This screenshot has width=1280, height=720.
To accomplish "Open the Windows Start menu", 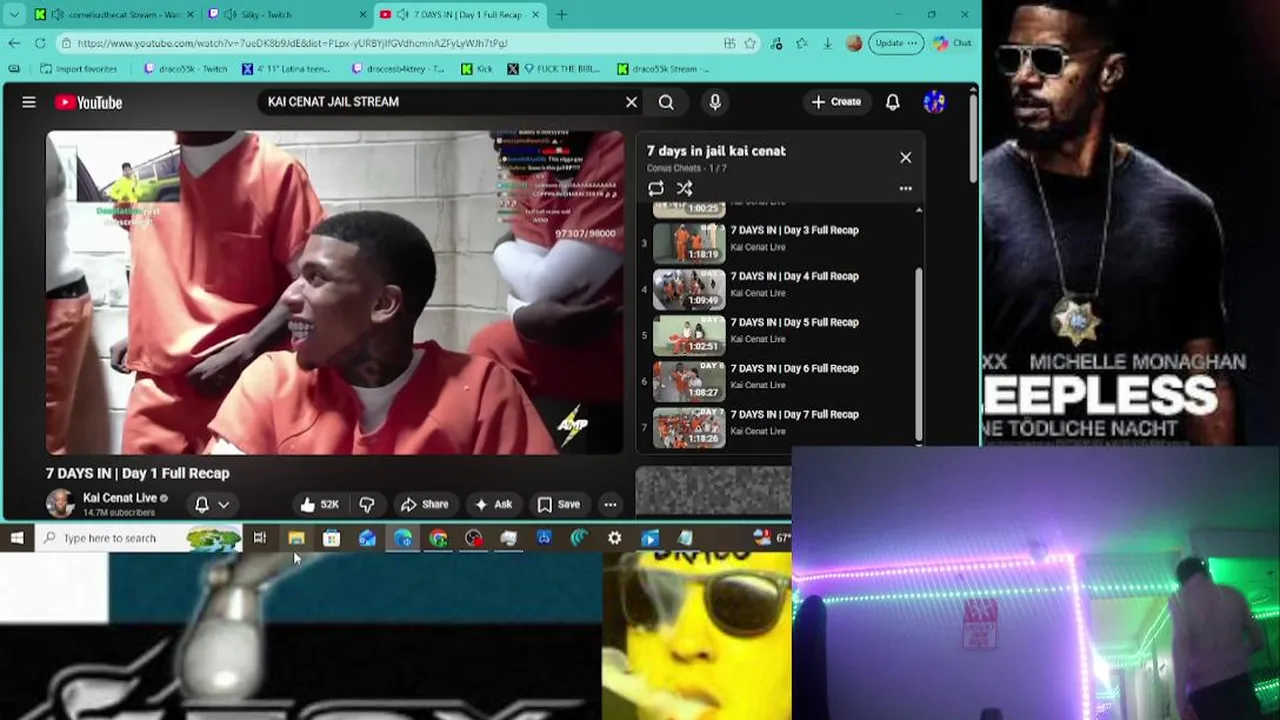I will [17, 538].
